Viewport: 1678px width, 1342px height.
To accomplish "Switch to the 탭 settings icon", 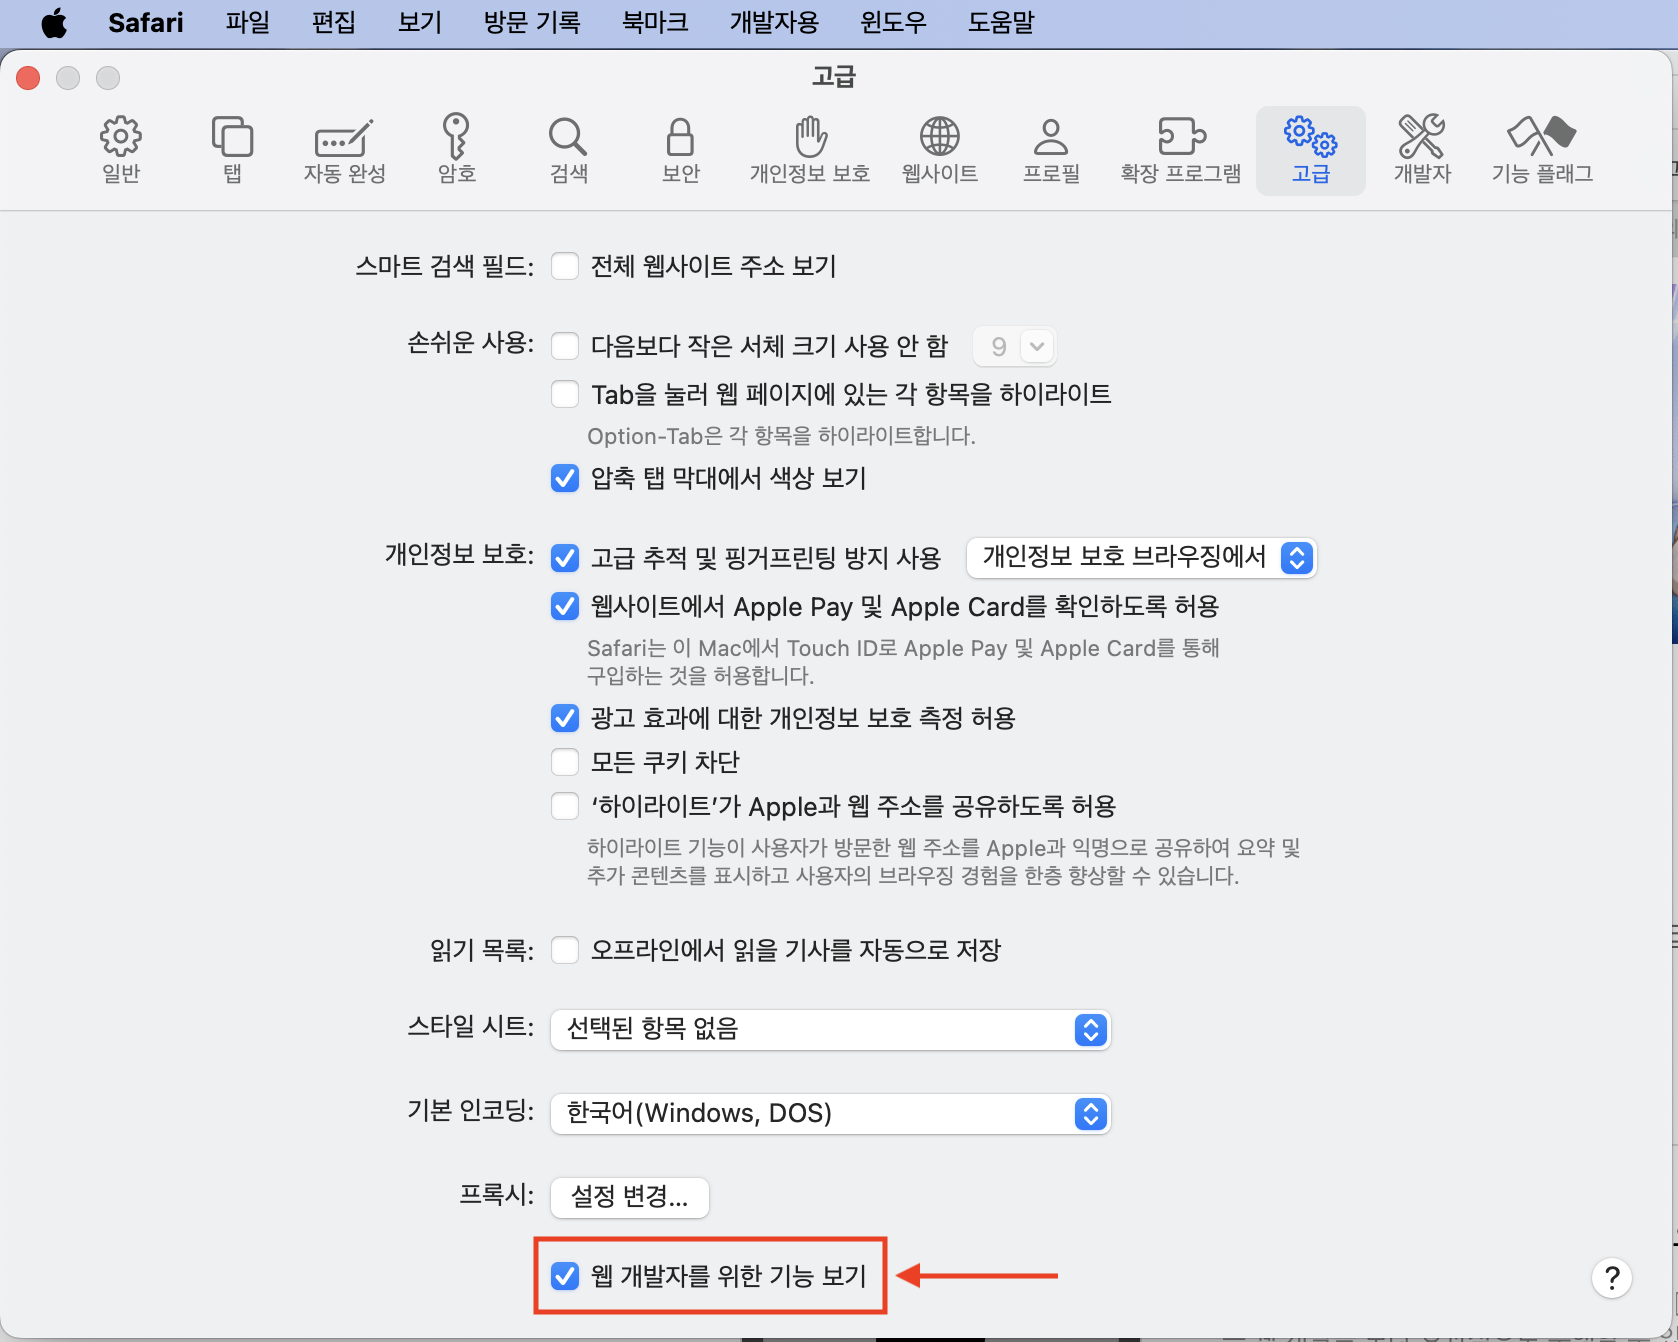I will point(232,148).
